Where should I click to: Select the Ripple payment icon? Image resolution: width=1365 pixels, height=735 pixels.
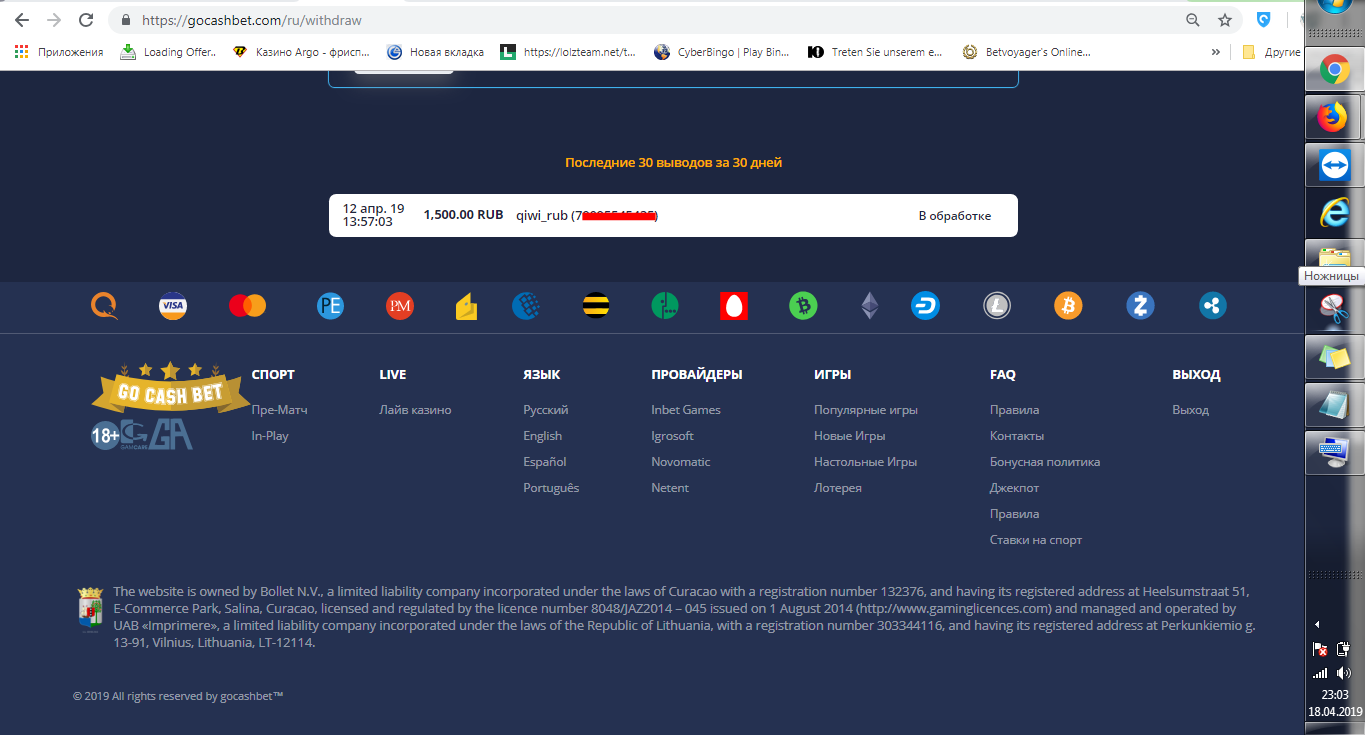pos(1213,306)
